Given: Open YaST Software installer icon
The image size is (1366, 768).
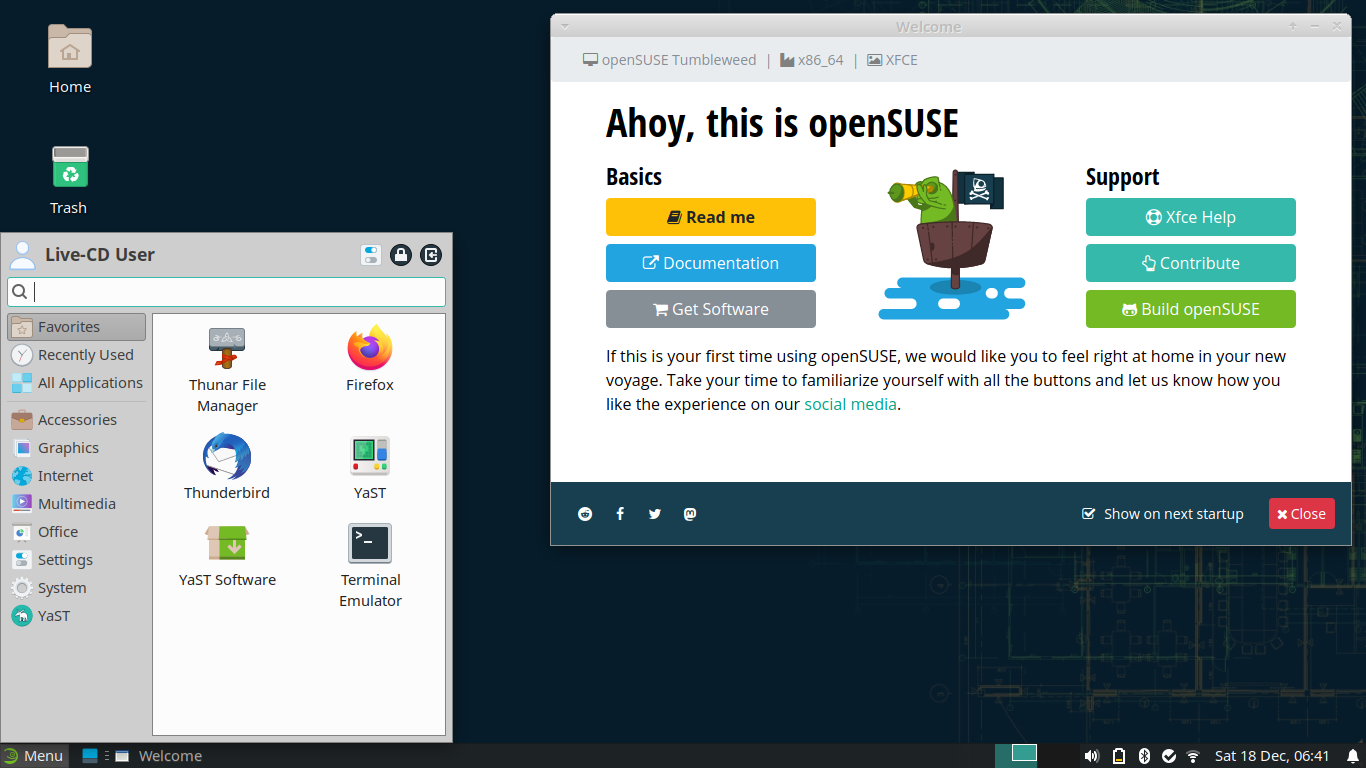Looking at the screenshot, I should tap(227, 555).
